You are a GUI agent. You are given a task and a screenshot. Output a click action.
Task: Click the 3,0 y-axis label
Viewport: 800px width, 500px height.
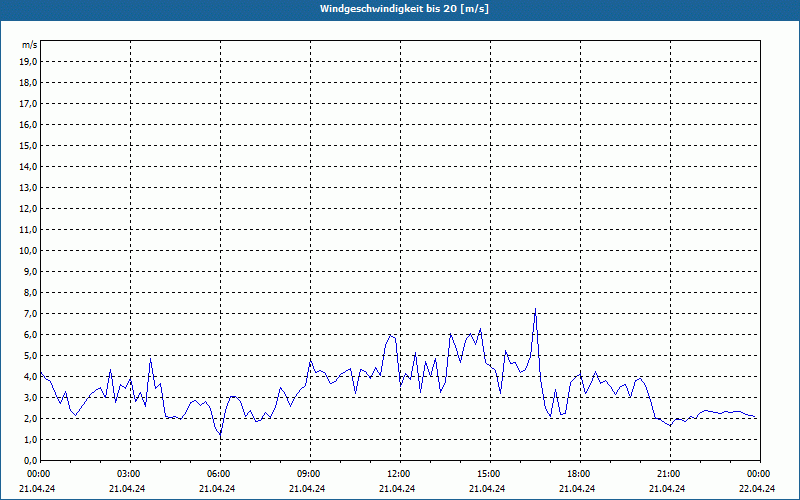30,397
